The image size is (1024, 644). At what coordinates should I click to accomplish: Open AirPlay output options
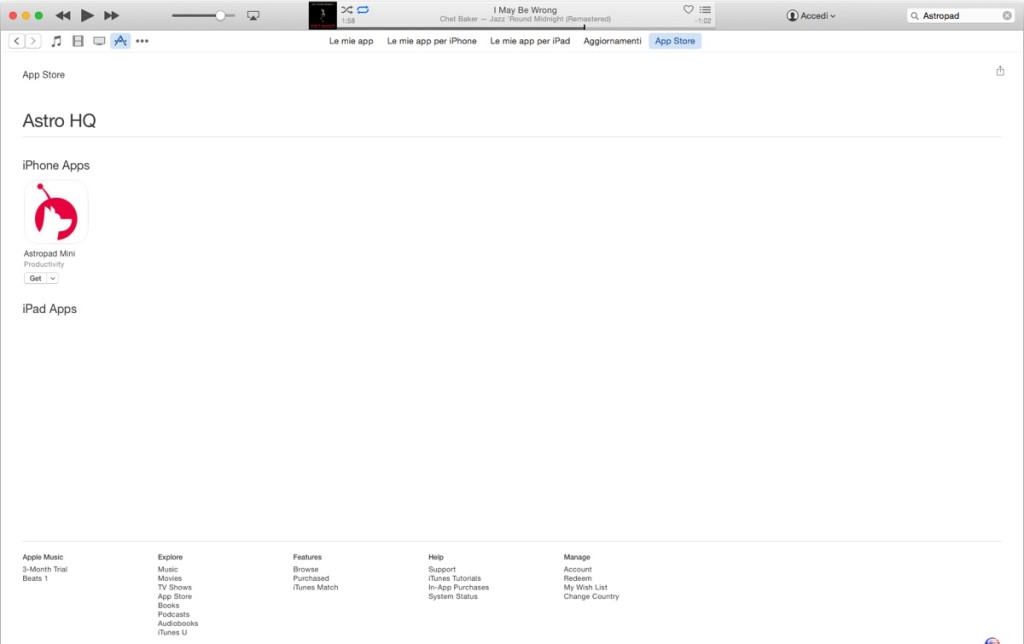tap(253, 16)
